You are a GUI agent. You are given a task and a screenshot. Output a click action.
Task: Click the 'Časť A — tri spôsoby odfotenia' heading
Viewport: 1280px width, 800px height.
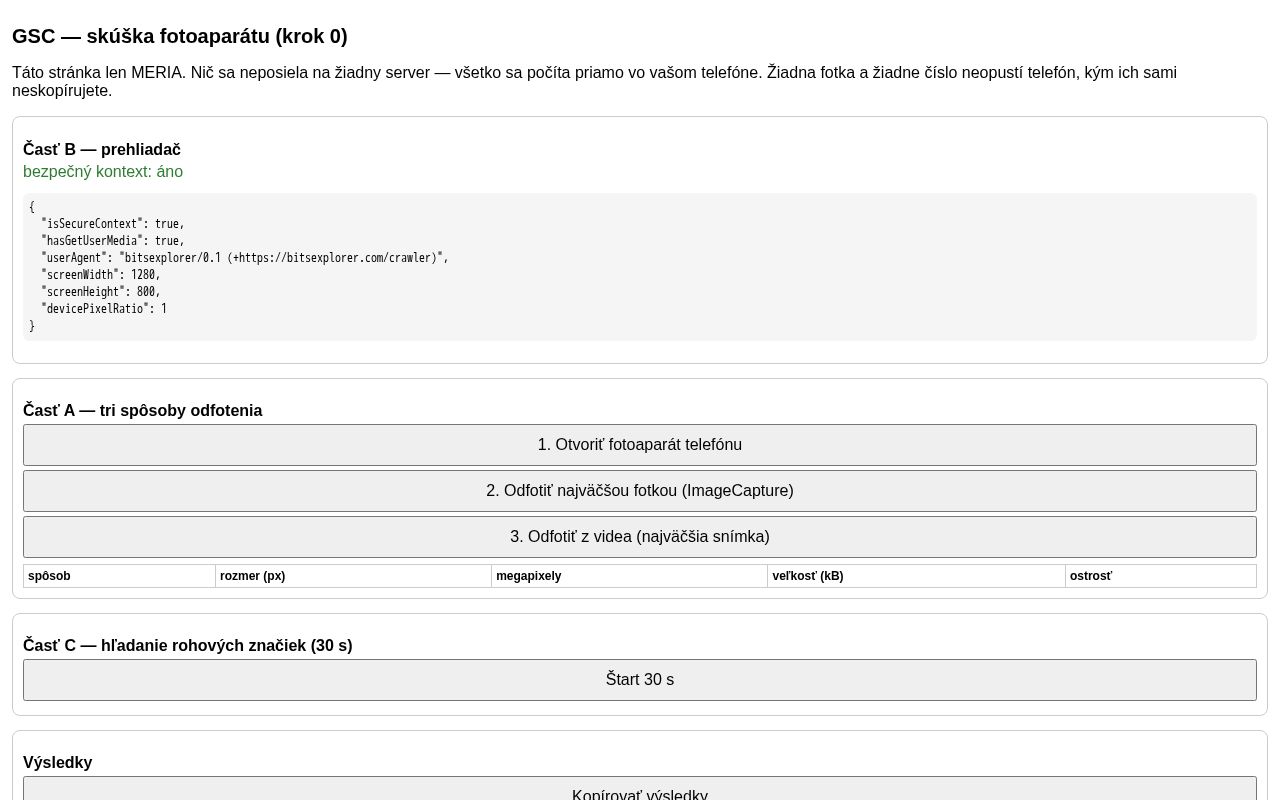143,411
